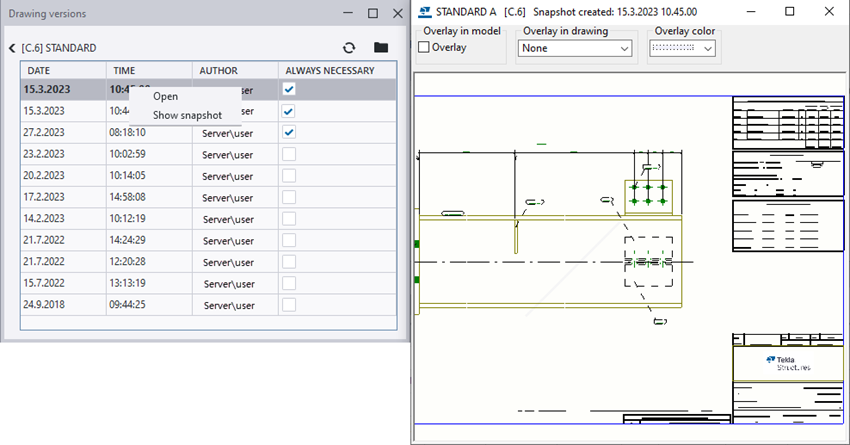Select Open from the context menu
This screenshot has height=445, width=850.
(x=166, y=97)
